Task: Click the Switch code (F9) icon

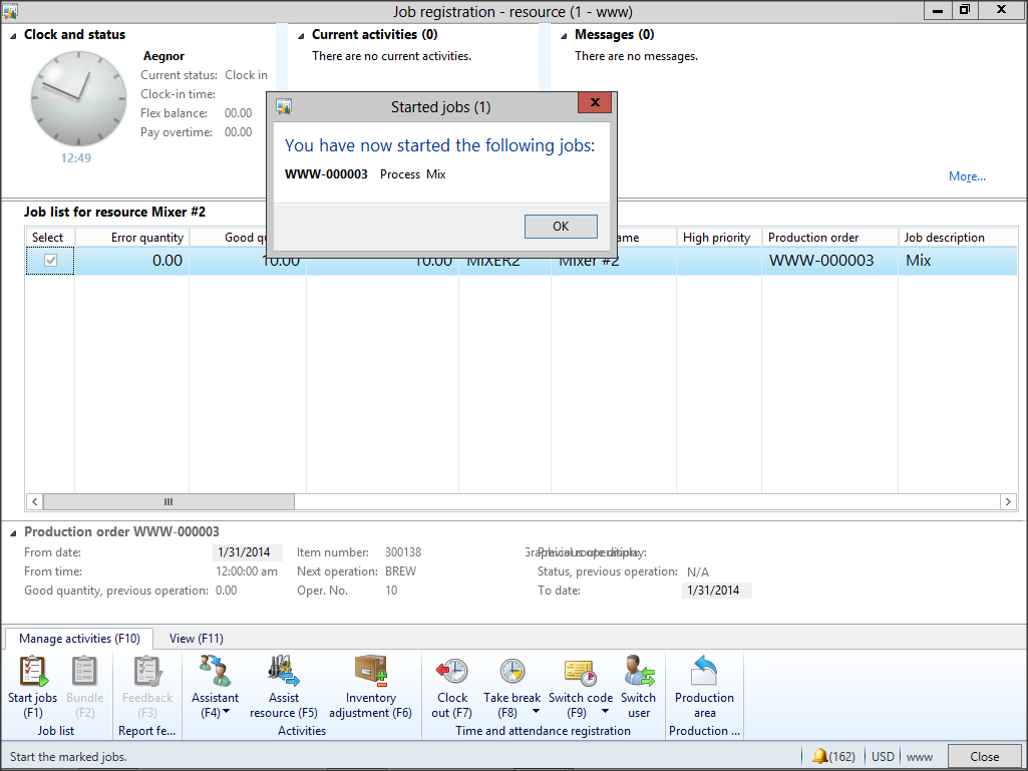Action: coord(580,671)
